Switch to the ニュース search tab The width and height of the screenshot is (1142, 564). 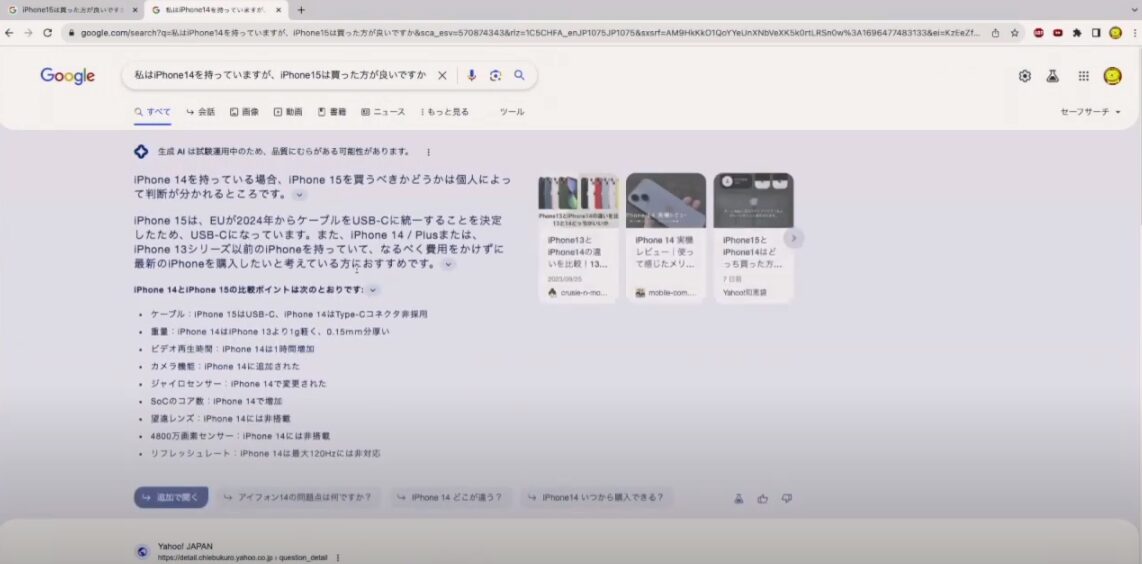(383, 112)
